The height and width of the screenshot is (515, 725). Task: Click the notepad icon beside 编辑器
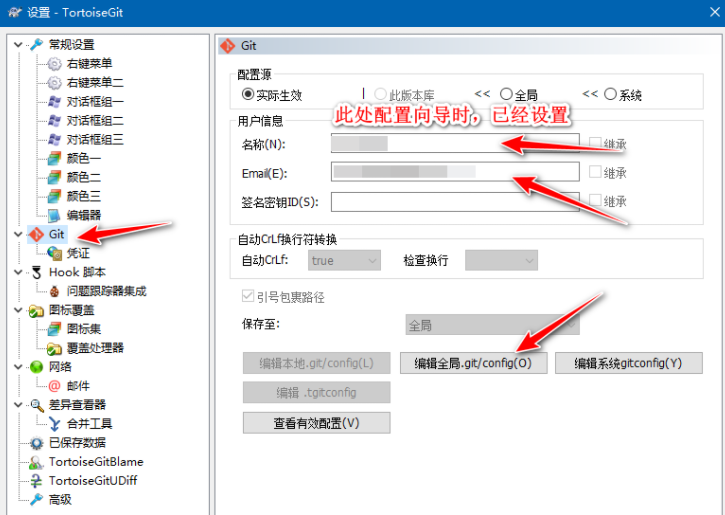point(54,215)
